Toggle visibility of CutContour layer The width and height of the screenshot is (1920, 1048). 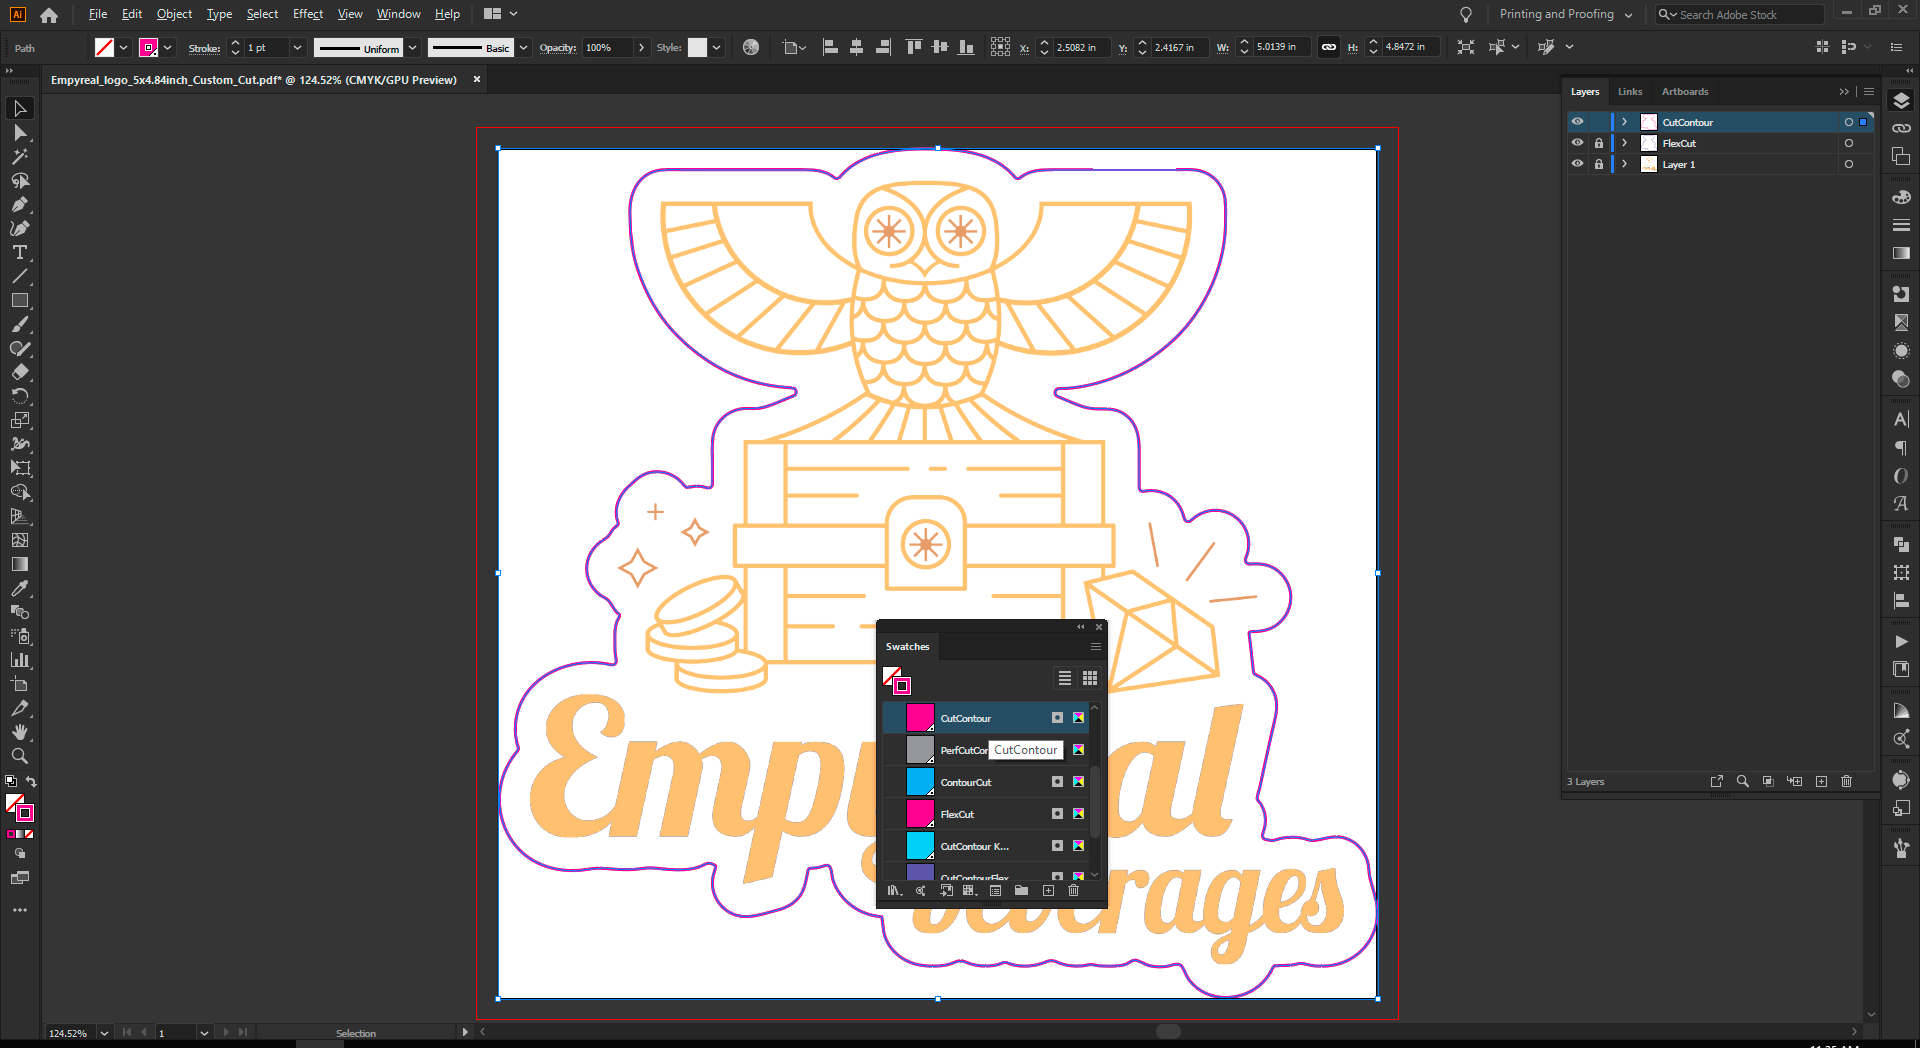pyautogui.click(x=1577, y=122)
